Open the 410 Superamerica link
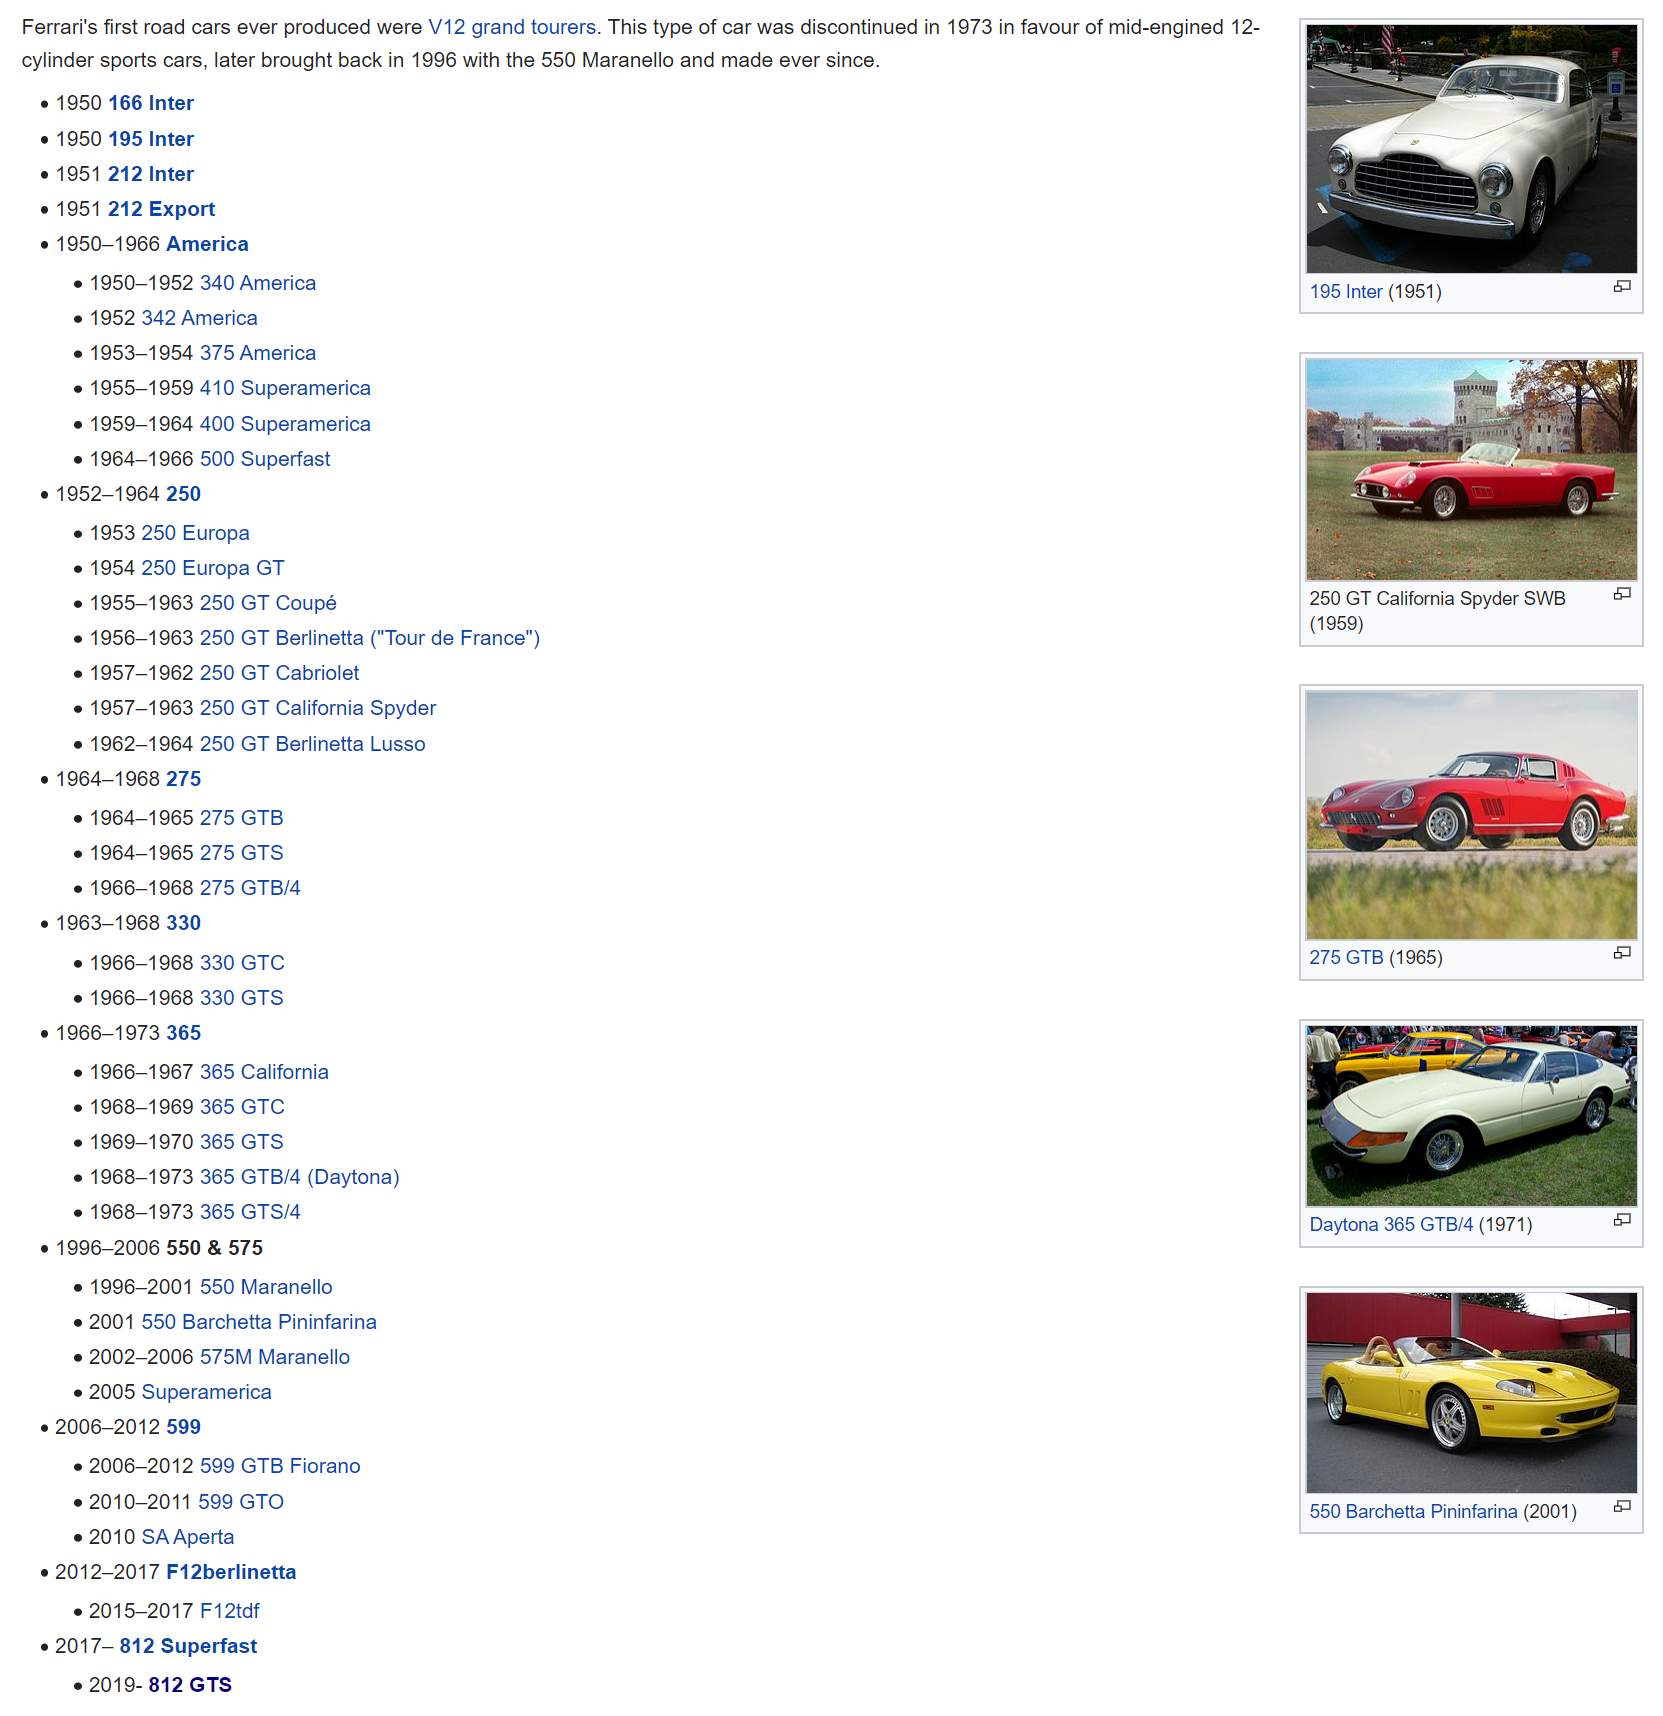Viewport: 1663px width, 1716px height. click(x=285, y=388)
